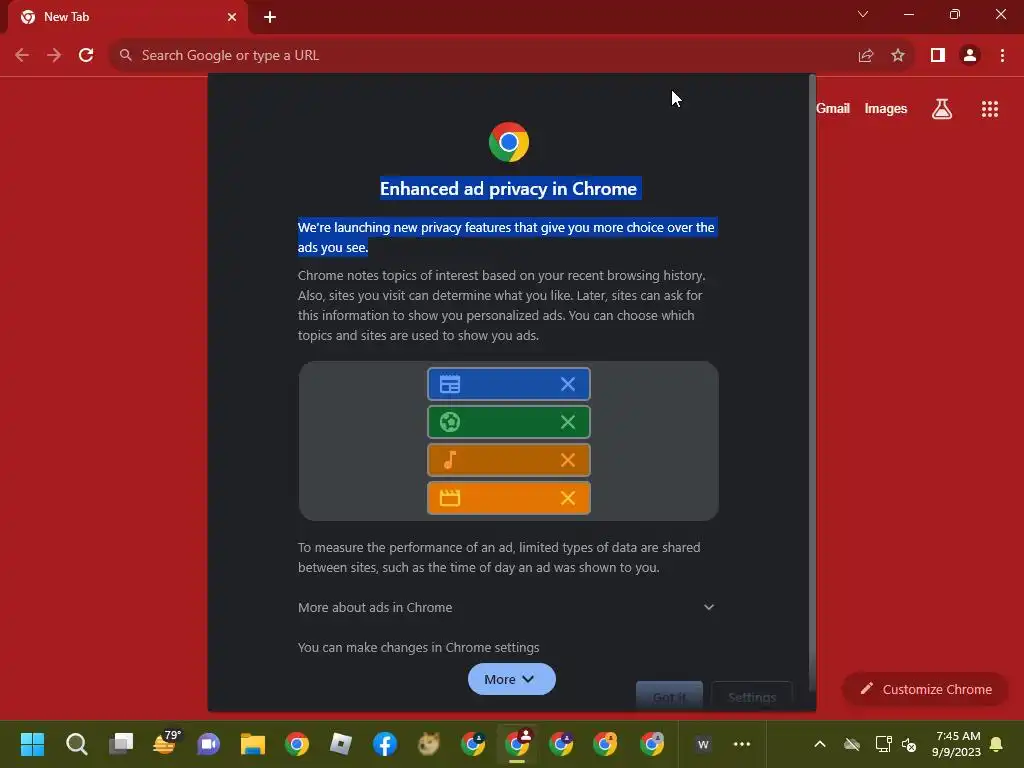Go forward using the forward arrow
The height and width of the screenshot is (768, 1024).
[x=54, y=55]
